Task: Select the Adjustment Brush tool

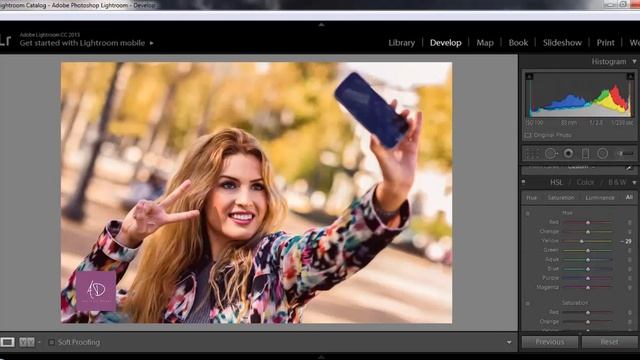Action: coord(625,153)
